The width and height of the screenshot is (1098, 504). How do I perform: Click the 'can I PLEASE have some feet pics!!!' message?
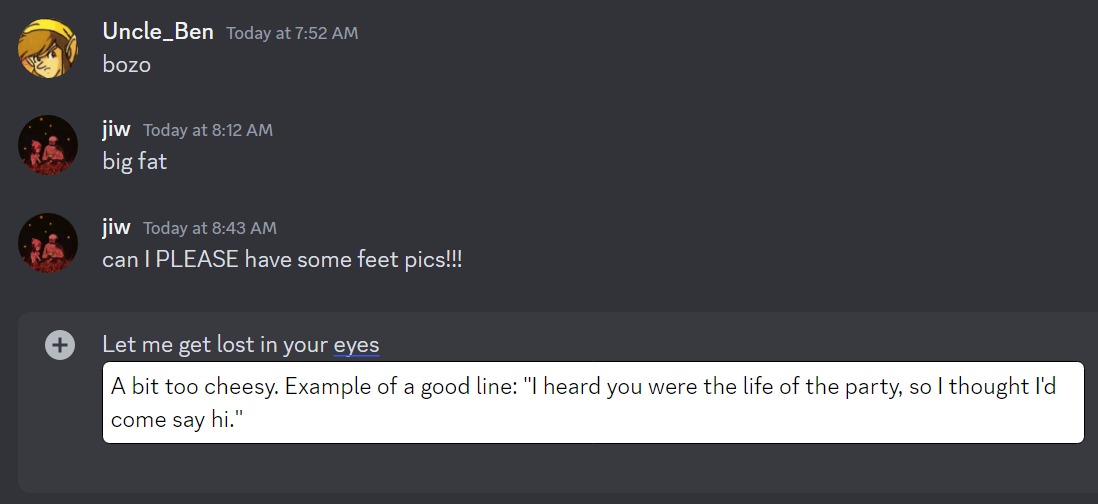(x=282, y=260)
